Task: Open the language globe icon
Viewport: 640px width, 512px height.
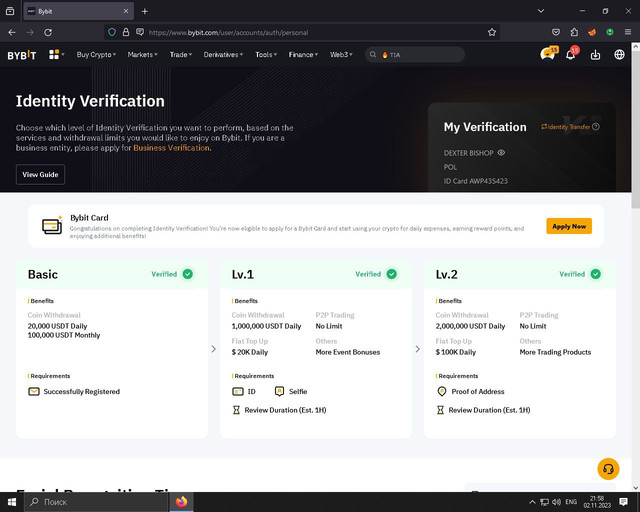Action: coord(619,54)
